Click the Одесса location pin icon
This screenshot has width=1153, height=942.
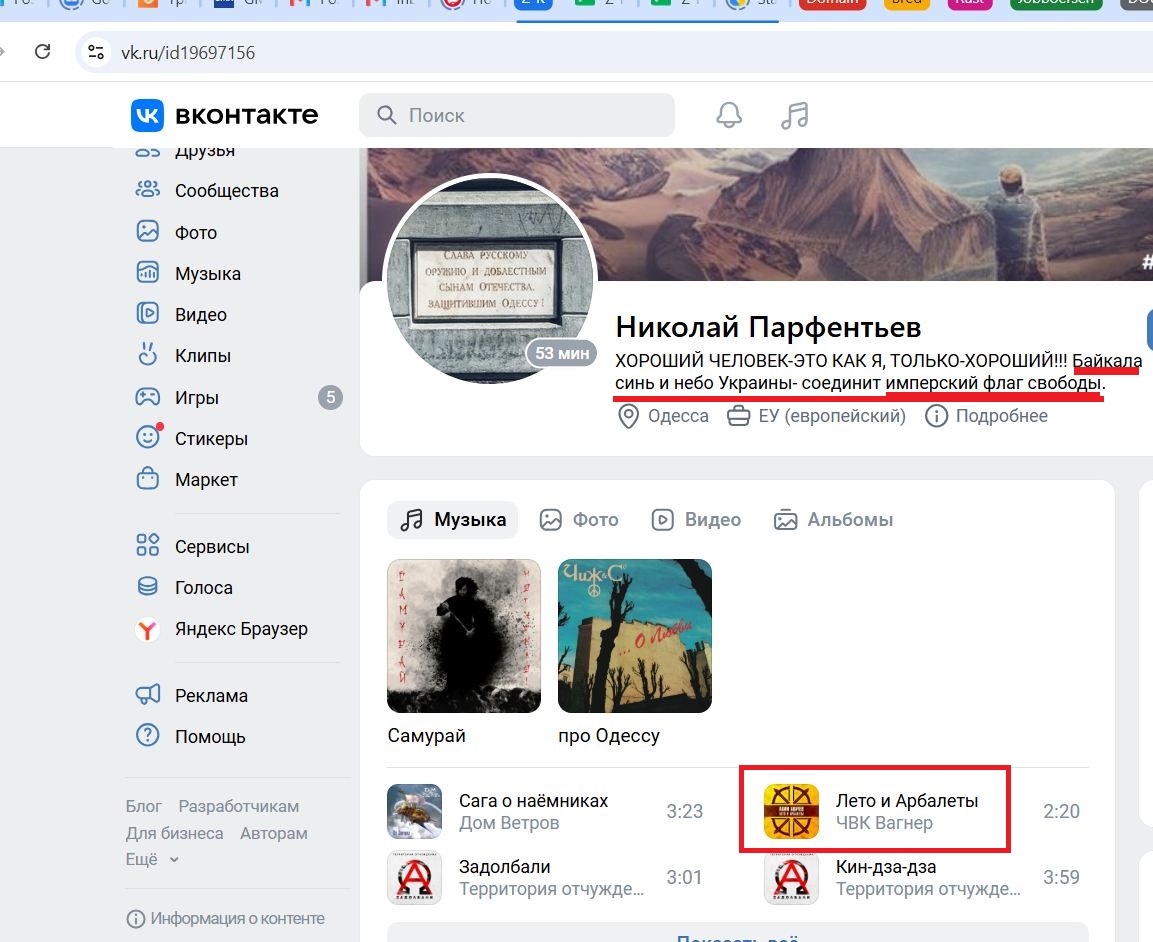coord(628,416)
